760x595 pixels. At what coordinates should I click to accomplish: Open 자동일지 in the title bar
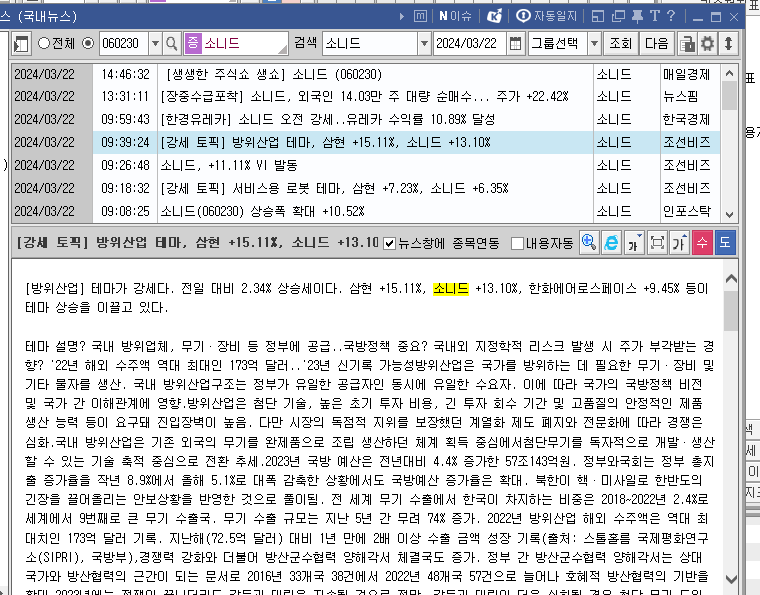546,16
